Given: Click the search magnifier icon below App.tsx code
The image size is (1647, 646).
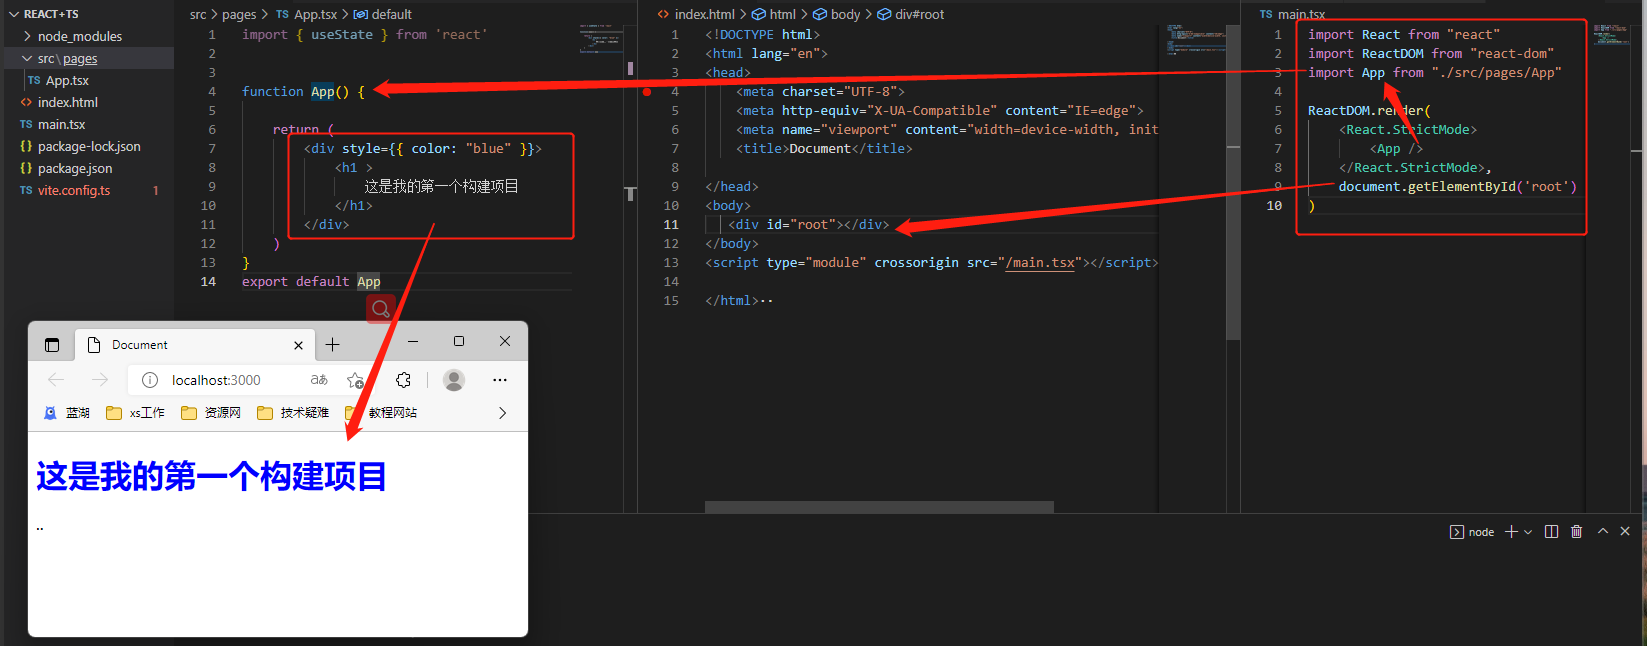Looking at the screenshot, I should tap(381, 309).
